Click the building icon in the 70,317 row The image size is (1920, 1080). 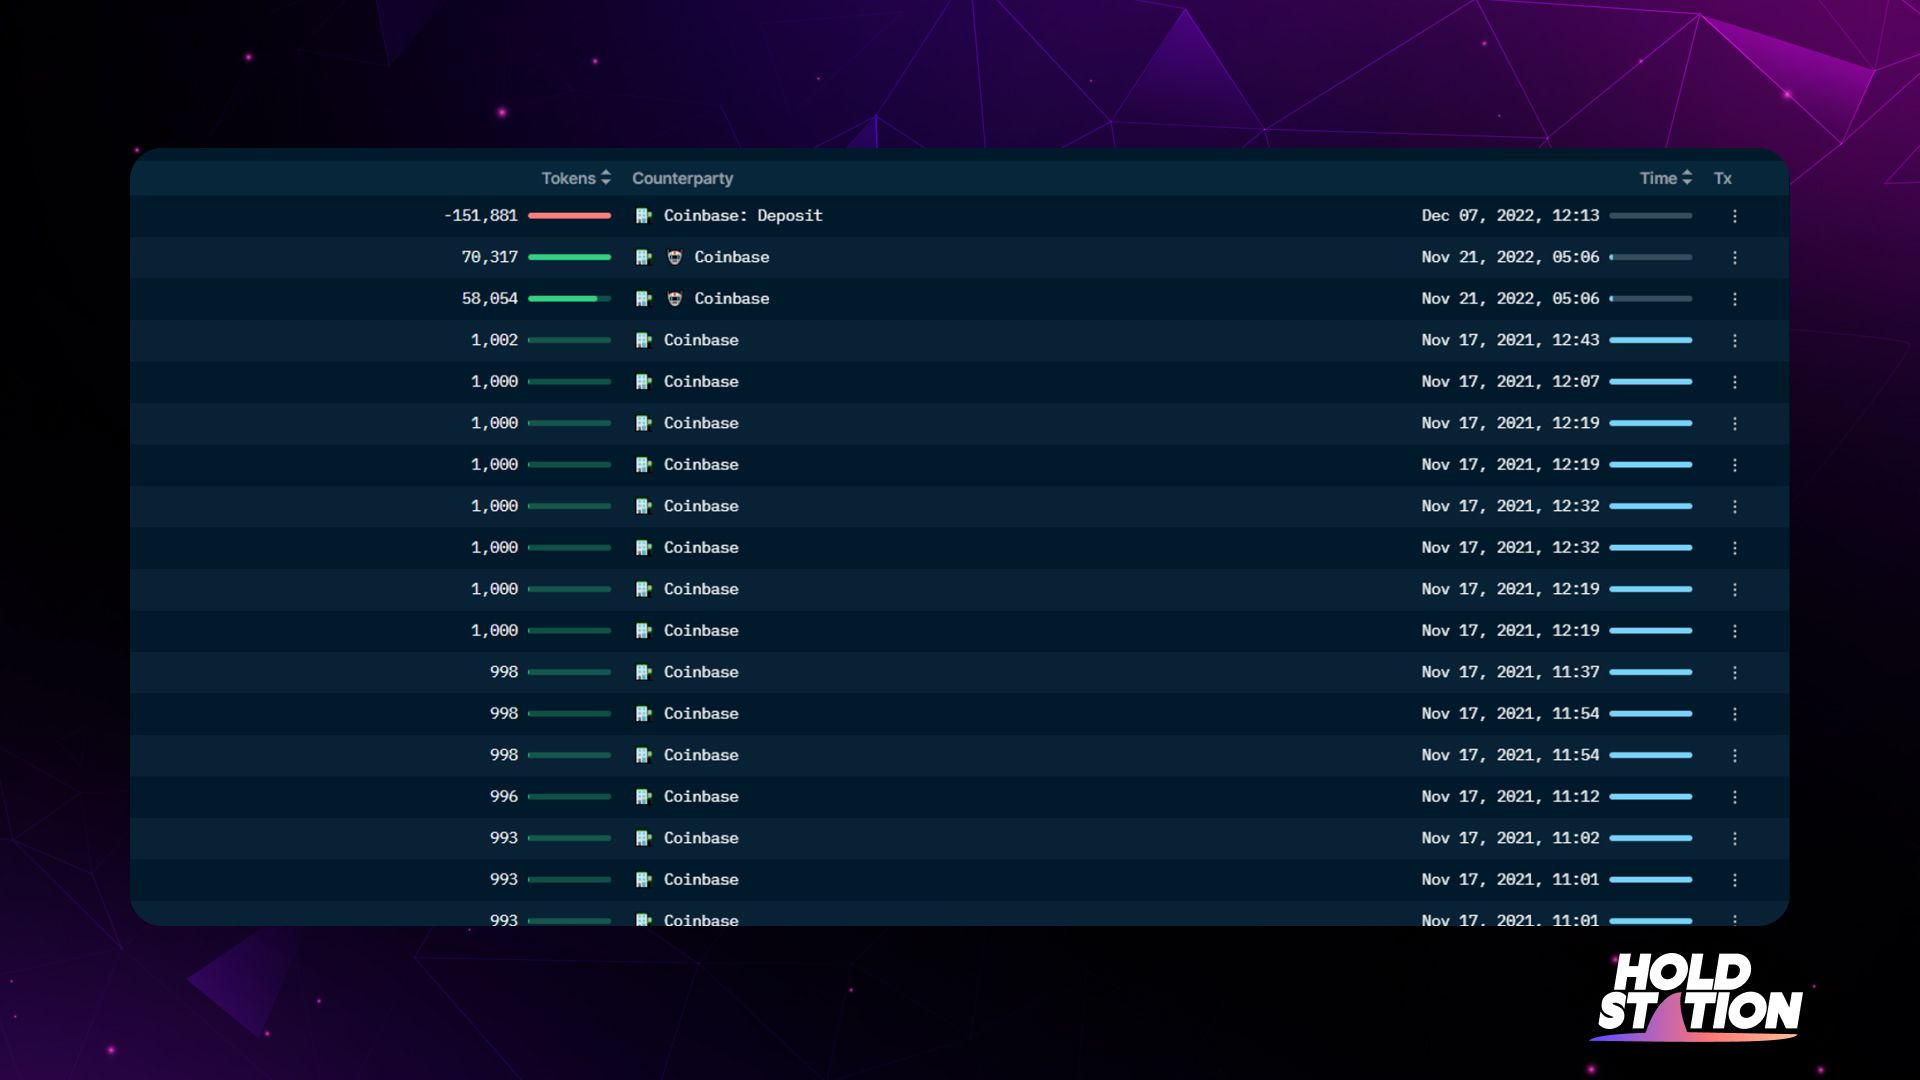(x=644, y=258)
